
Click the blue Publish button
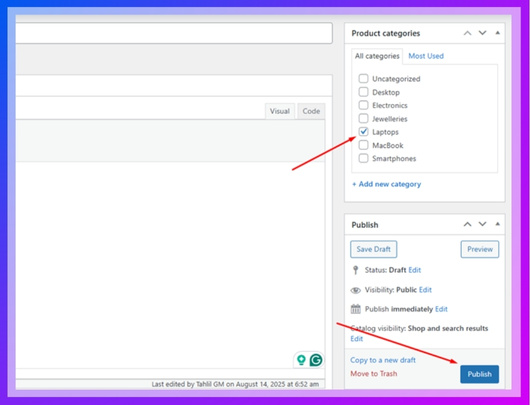pyautogui.click(x=479, y=374)
